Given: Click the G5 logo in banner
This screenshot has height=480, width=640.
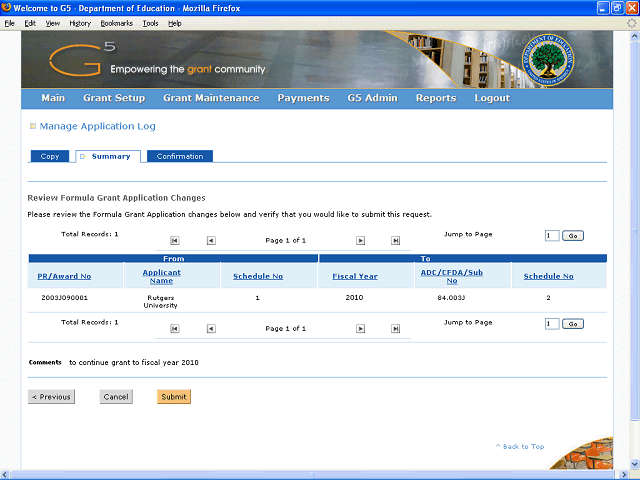Looking at the screenshot, I should 82,60.
